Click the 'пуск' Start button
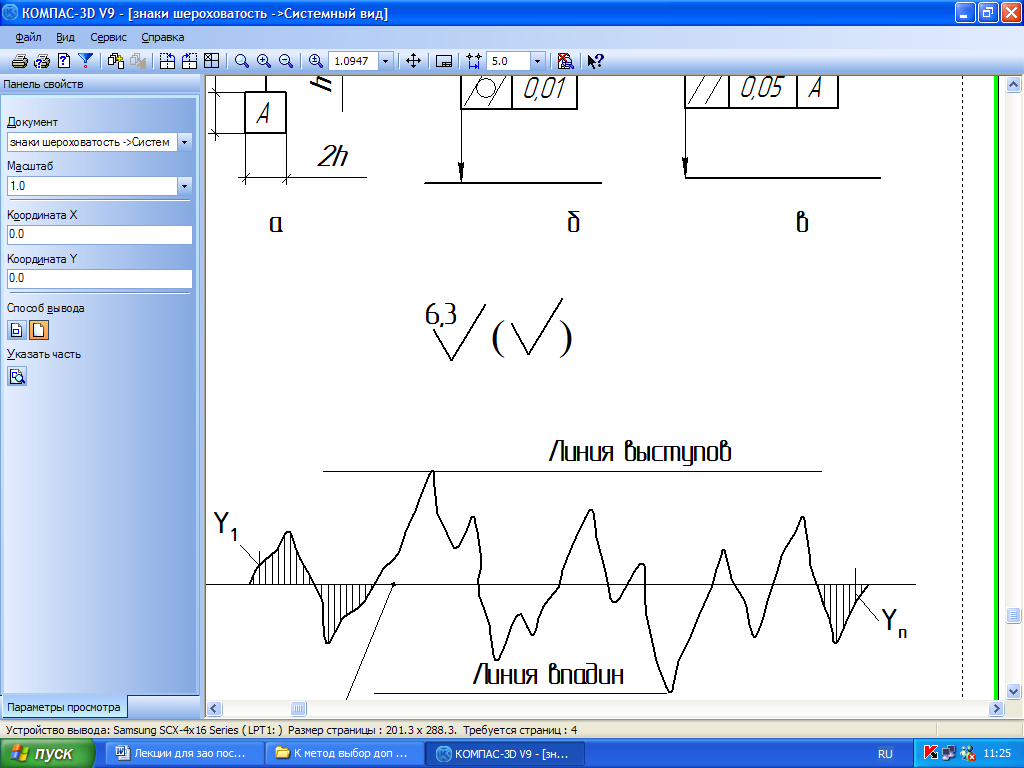This screenshot has width=1024, height=768. click(x=47, y=754)
